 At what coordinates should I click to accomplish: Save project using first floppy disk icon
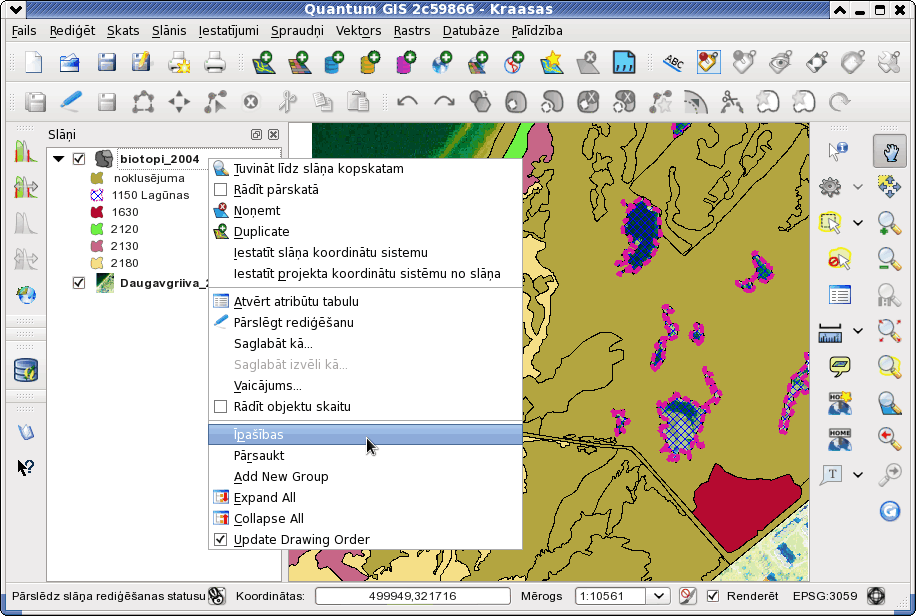point(106,63)
